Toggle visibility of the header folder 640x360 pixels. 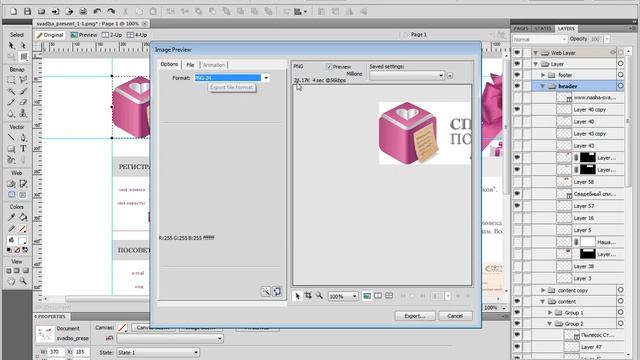click(517, 86)
